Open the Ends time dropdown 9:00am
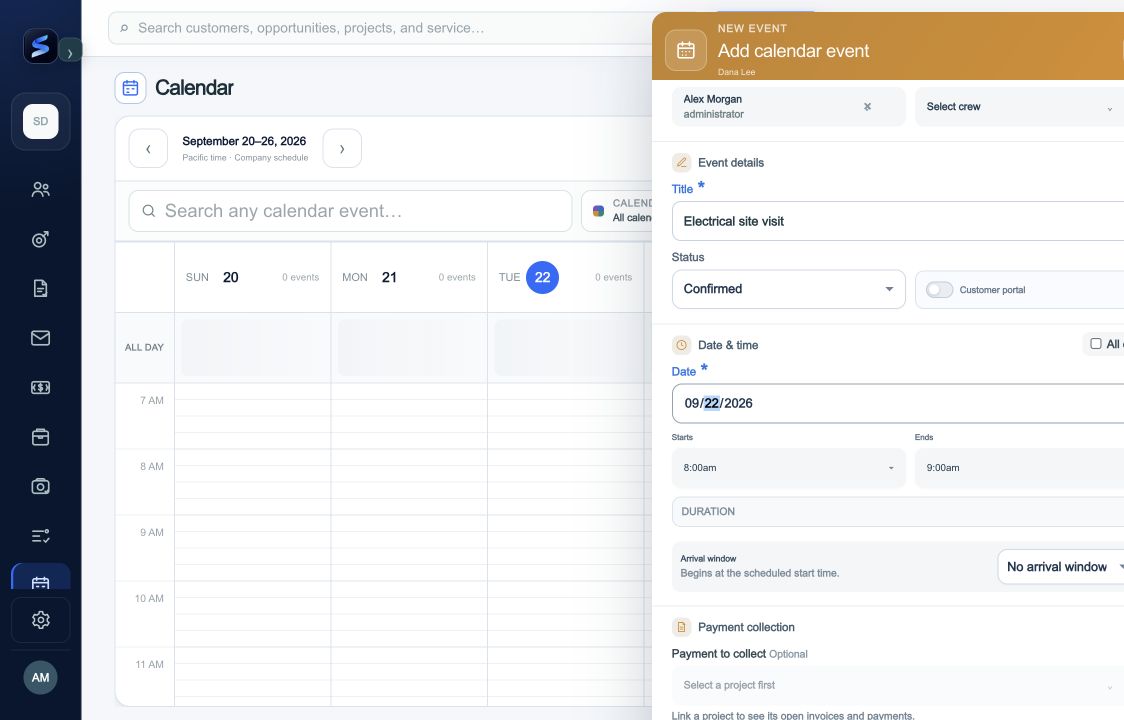1124x720 pixels. pos(1019,468)
